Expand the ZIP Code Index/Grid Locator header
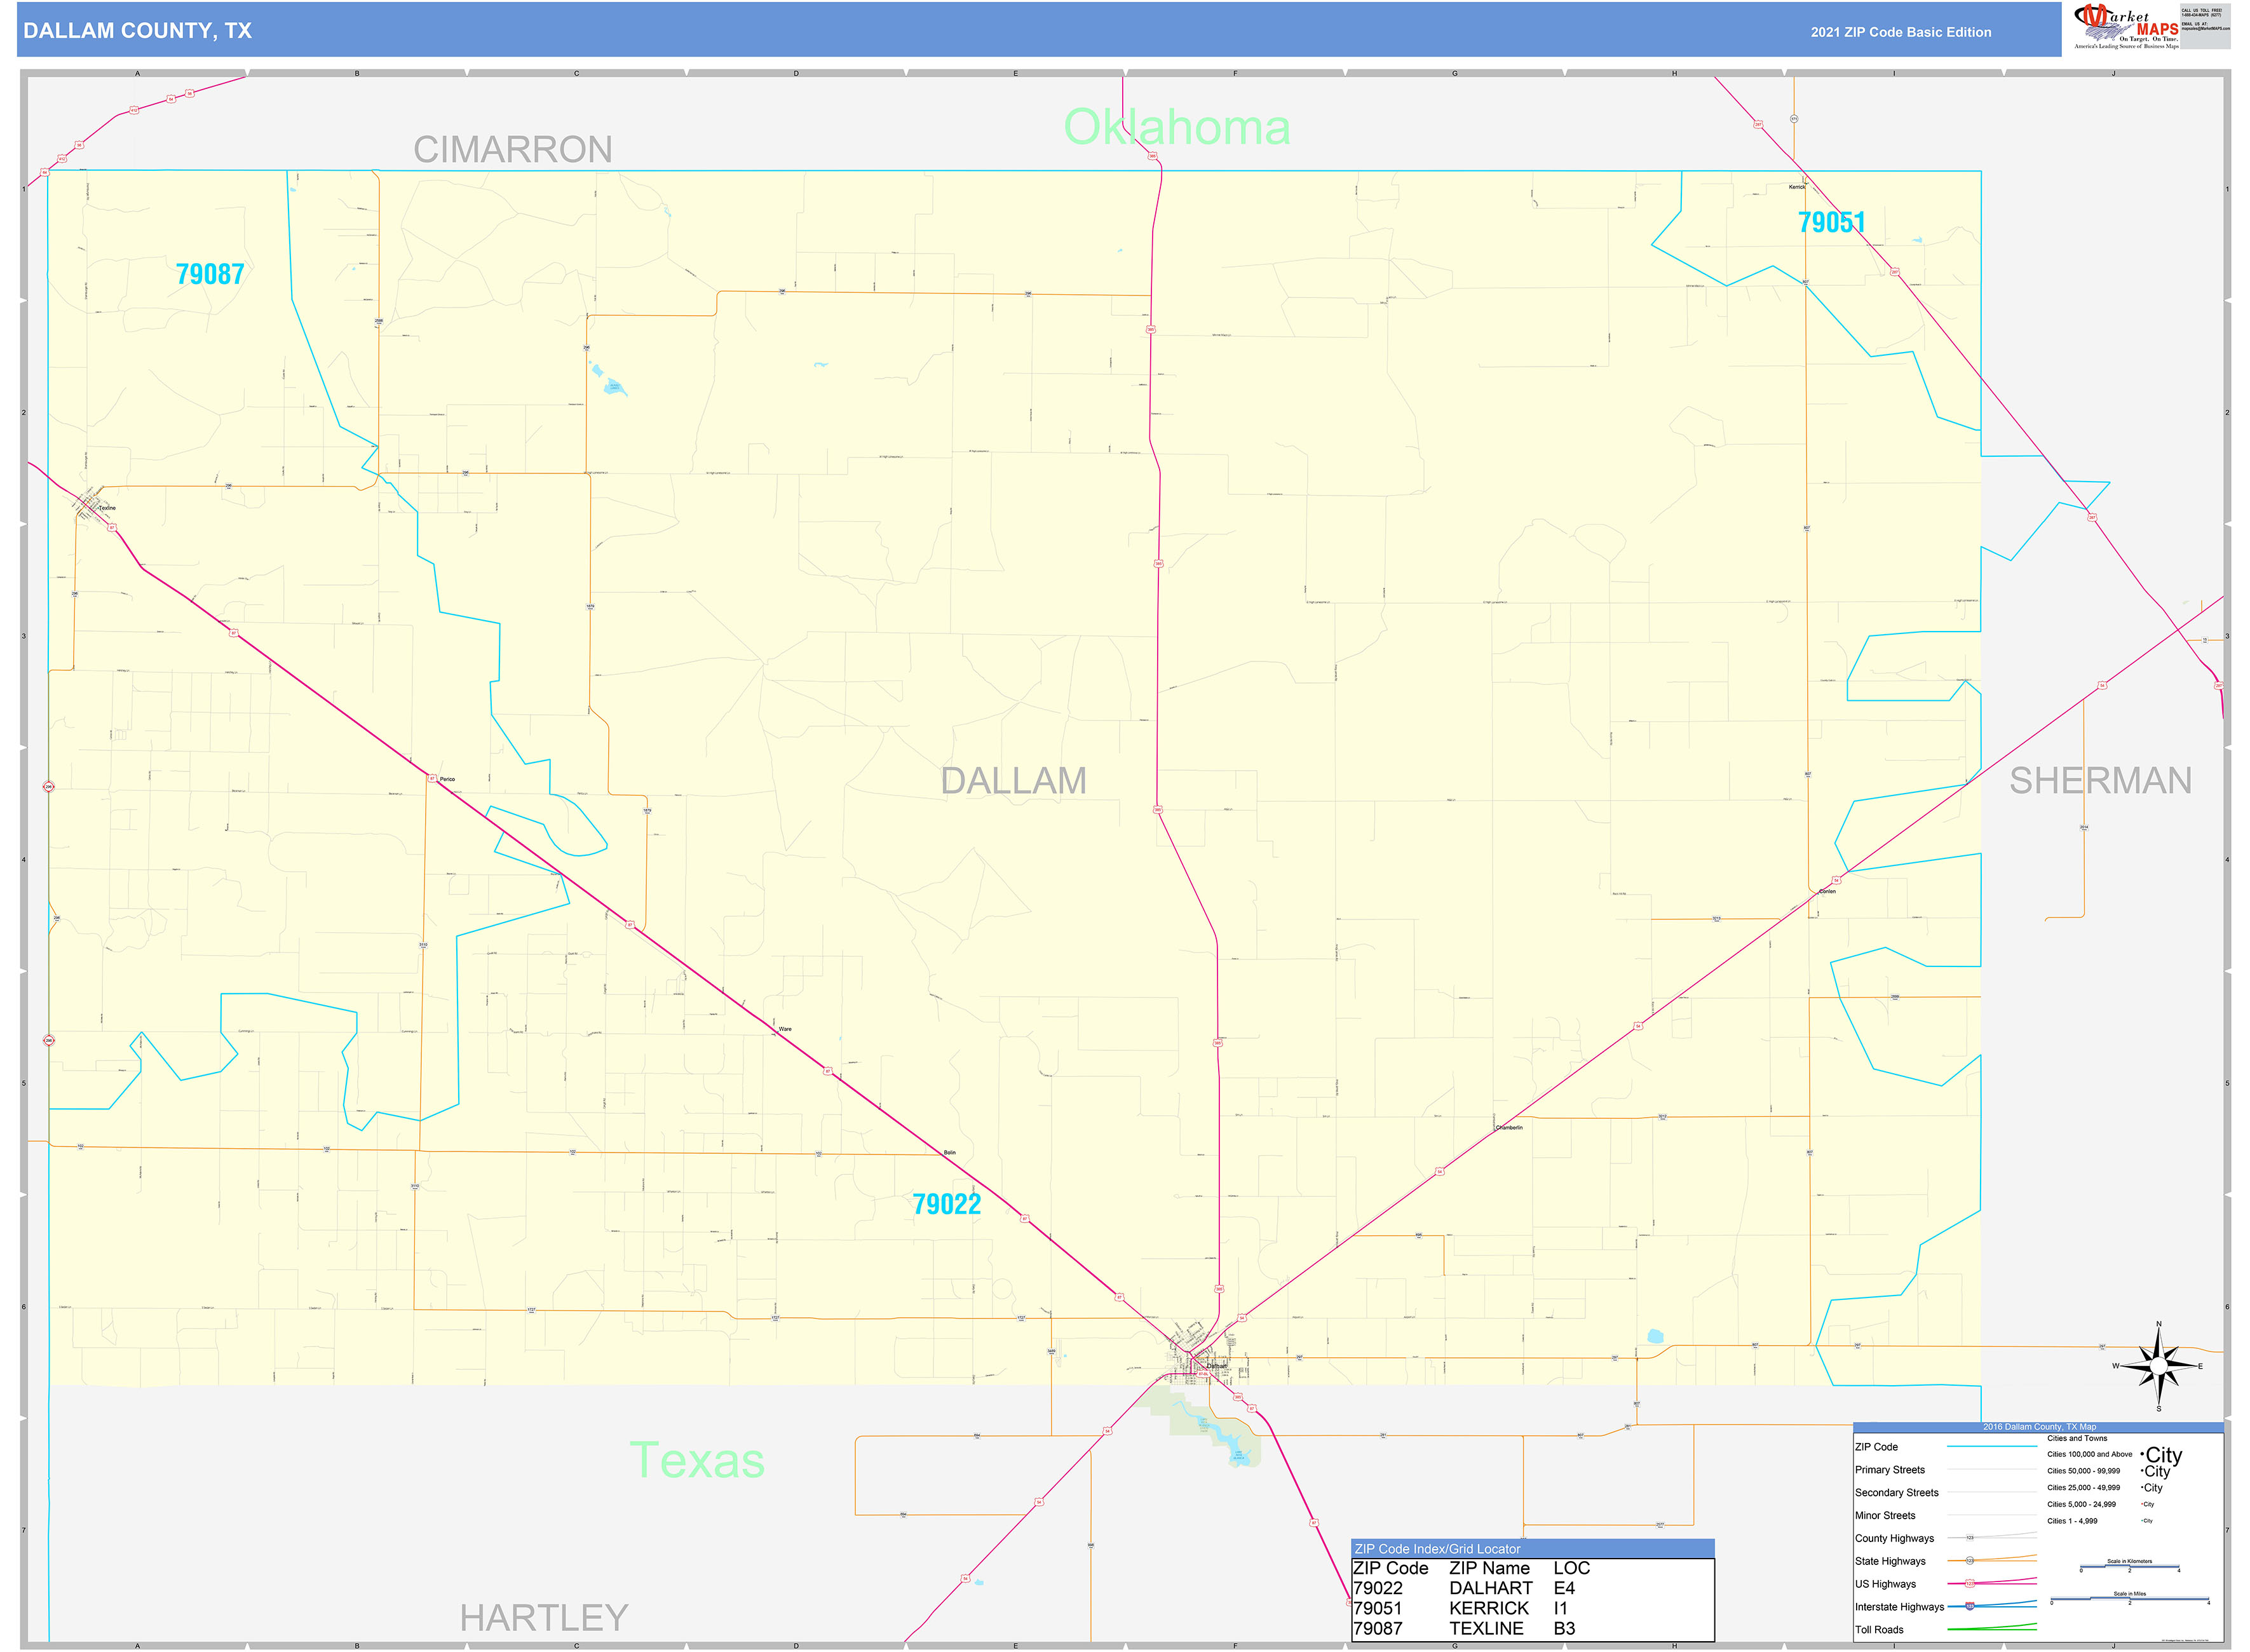Viewport: 2250px width, 1652px height. (1438, 1548)
